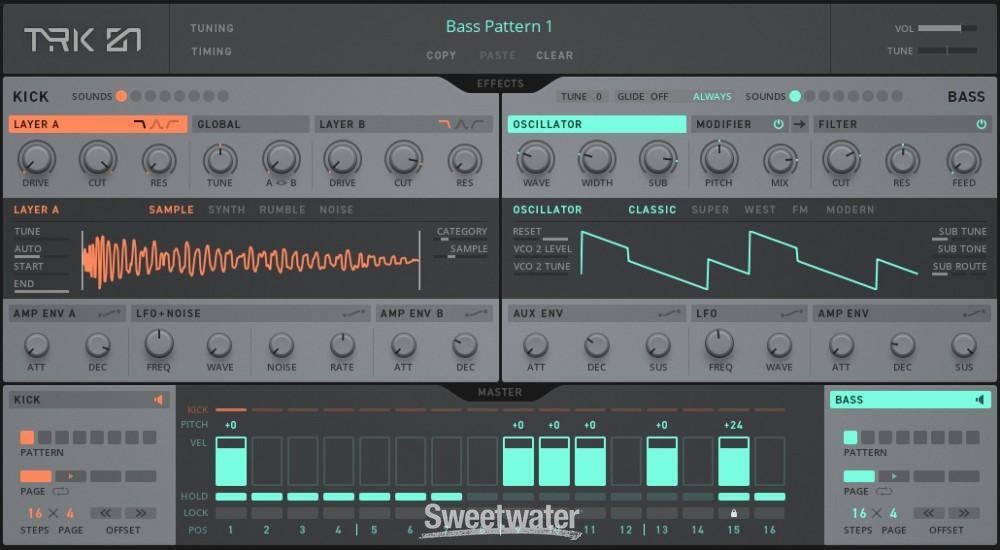The image size is (1000, 550).
Task: Select Layer B band-pass filter icon
Action: pos(460,124)
